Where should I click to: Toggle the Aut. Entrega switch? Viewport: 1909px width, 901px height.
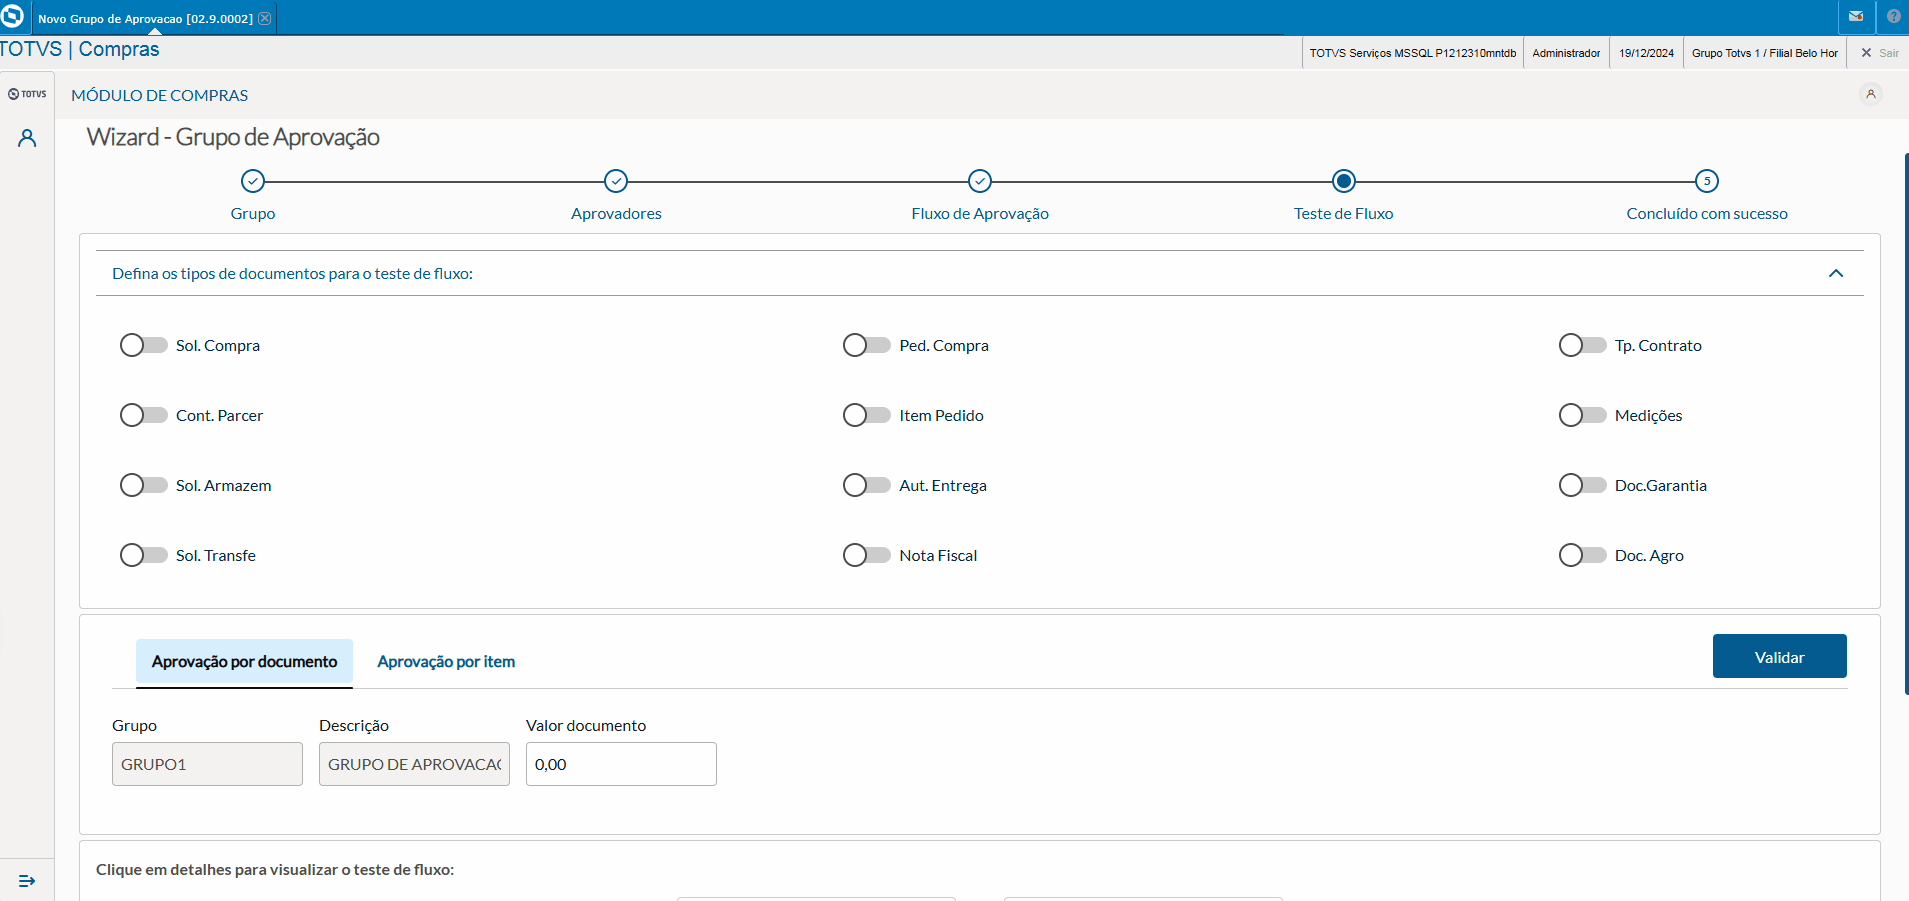click(867, 485)
